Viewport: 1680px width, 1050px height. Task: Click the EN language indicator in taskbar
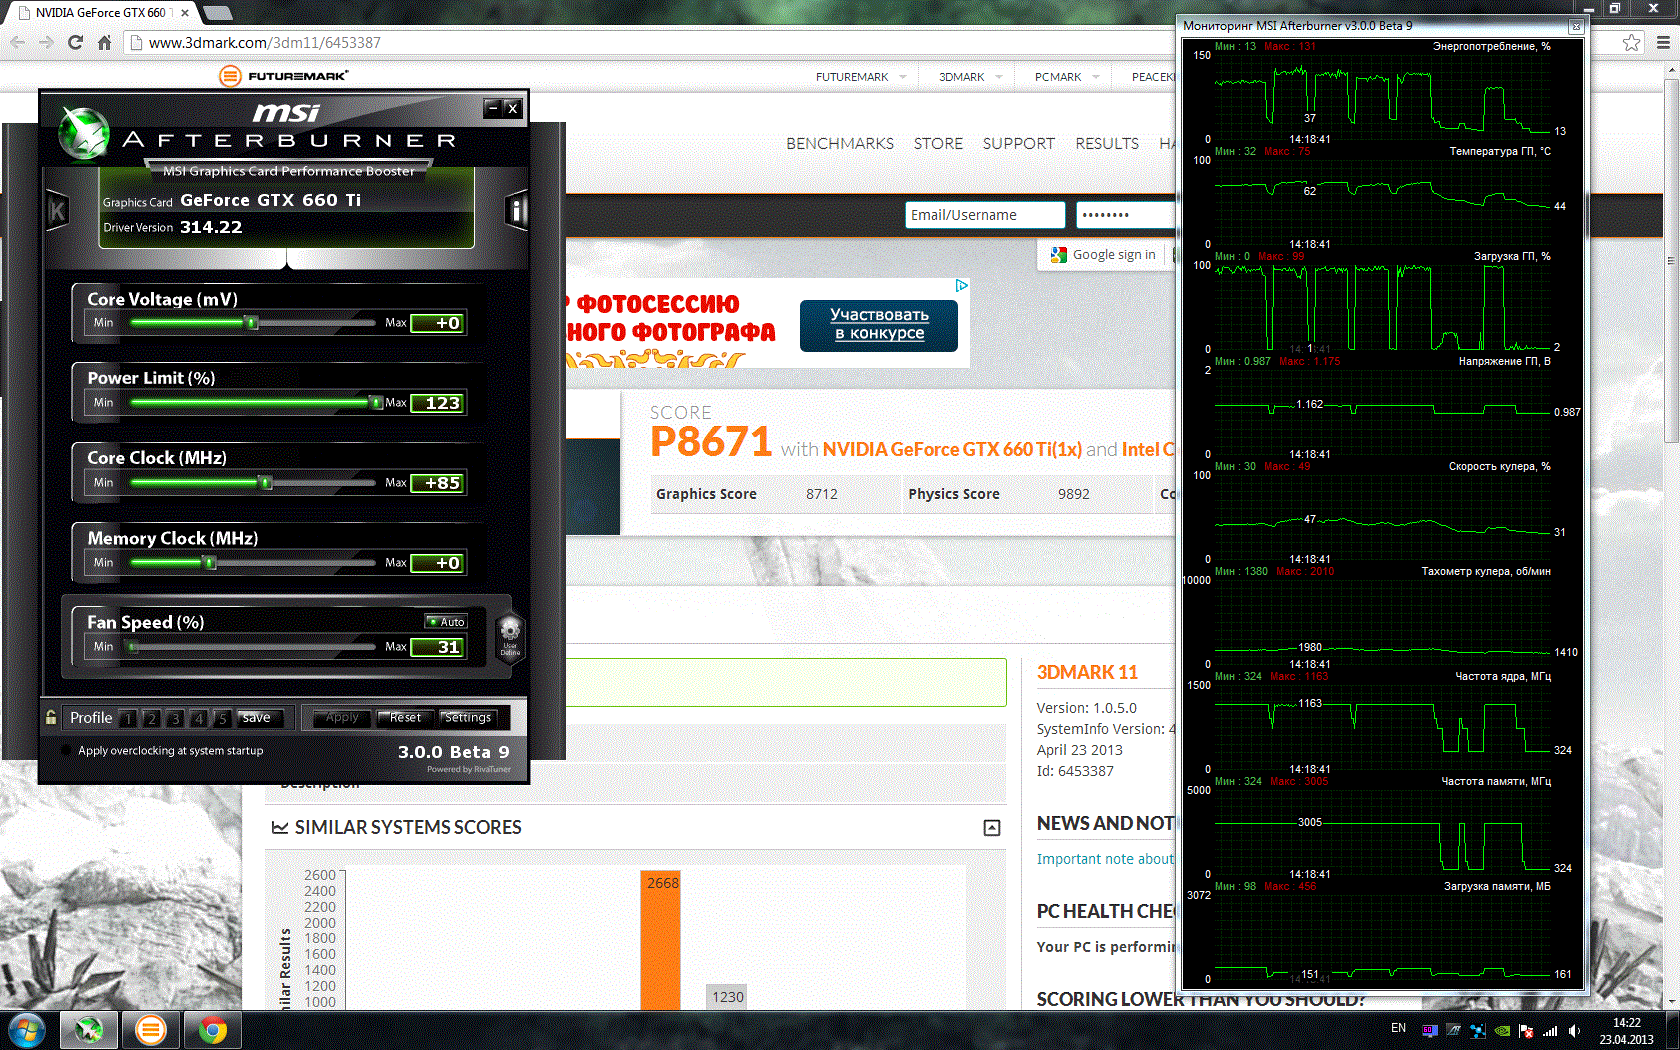[1398, 1028]
